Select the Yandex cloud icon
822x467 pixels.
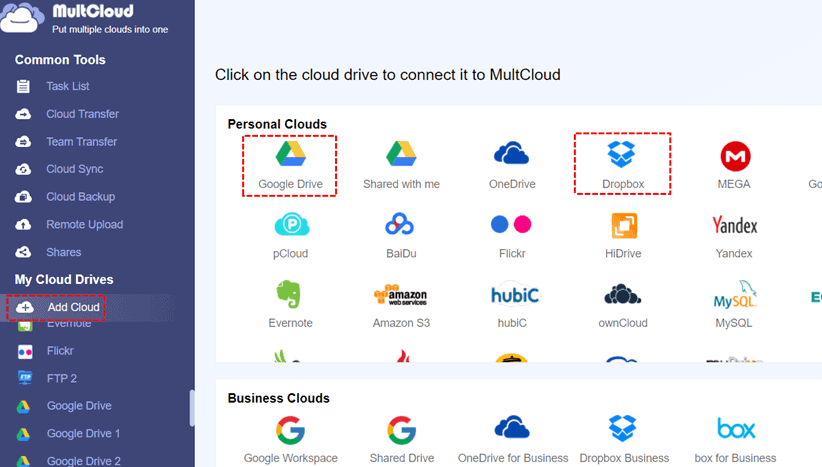[x=734, y=226]
